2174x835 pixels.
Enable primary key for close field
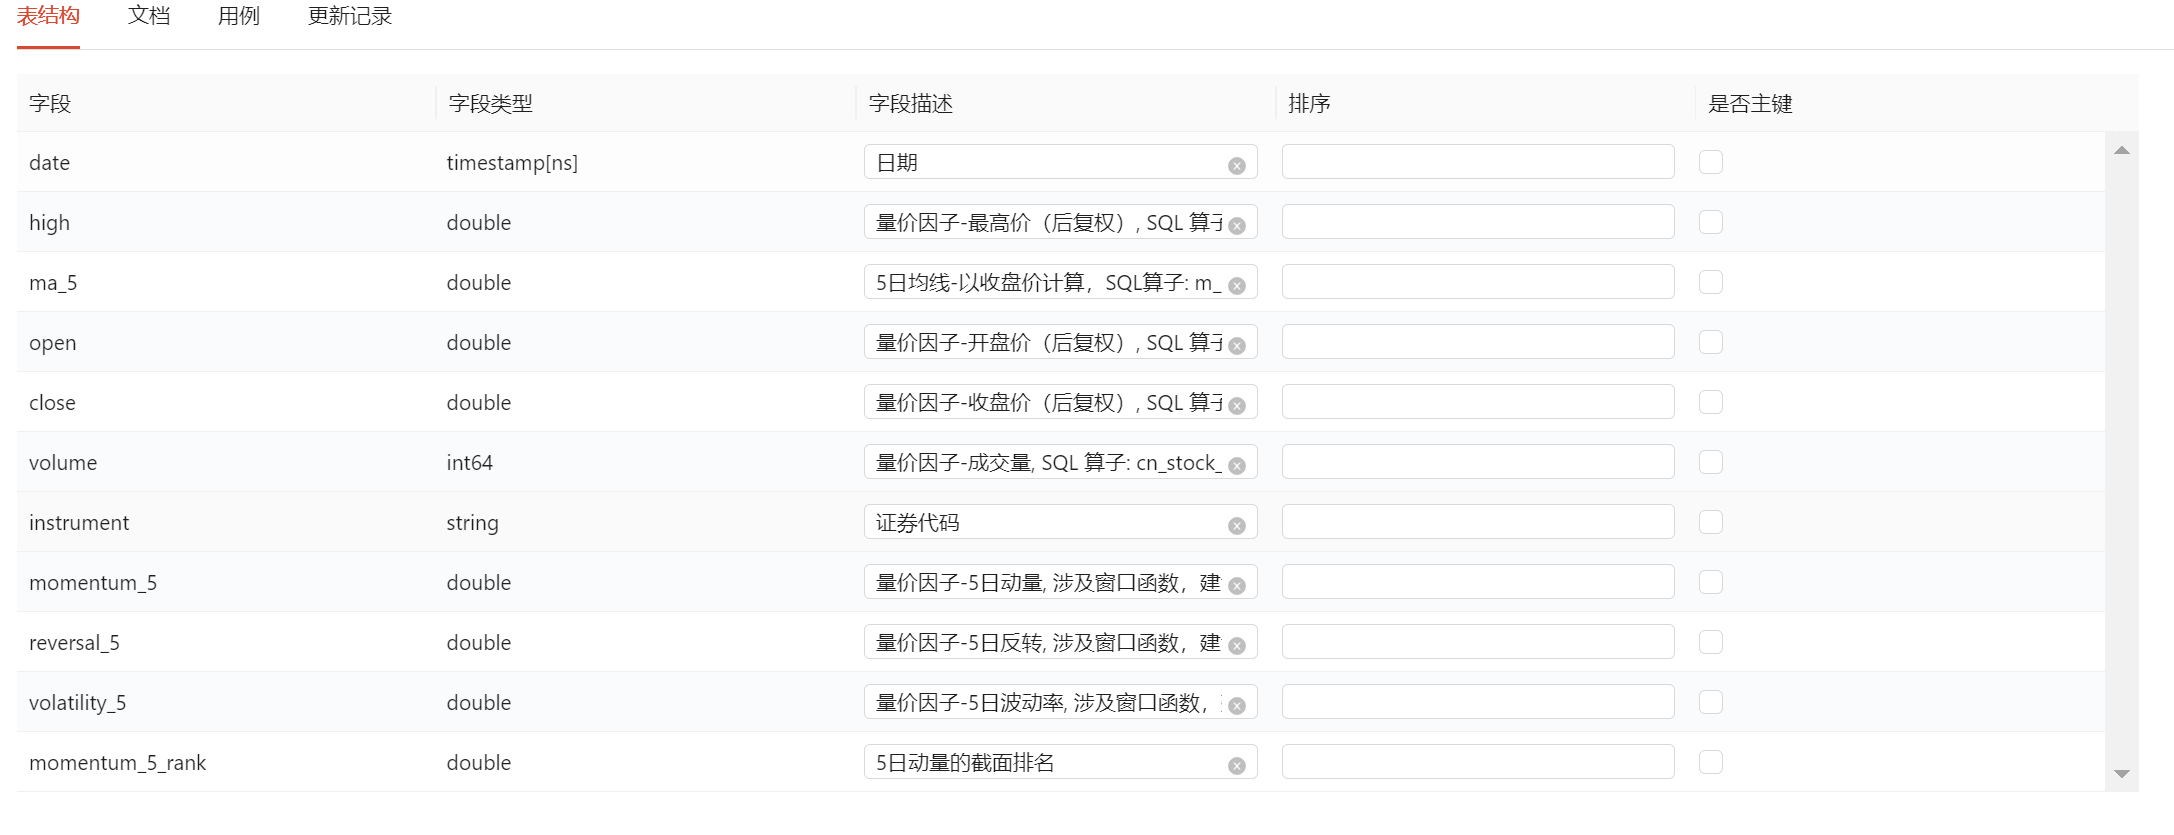click(x=1711, y=402)
